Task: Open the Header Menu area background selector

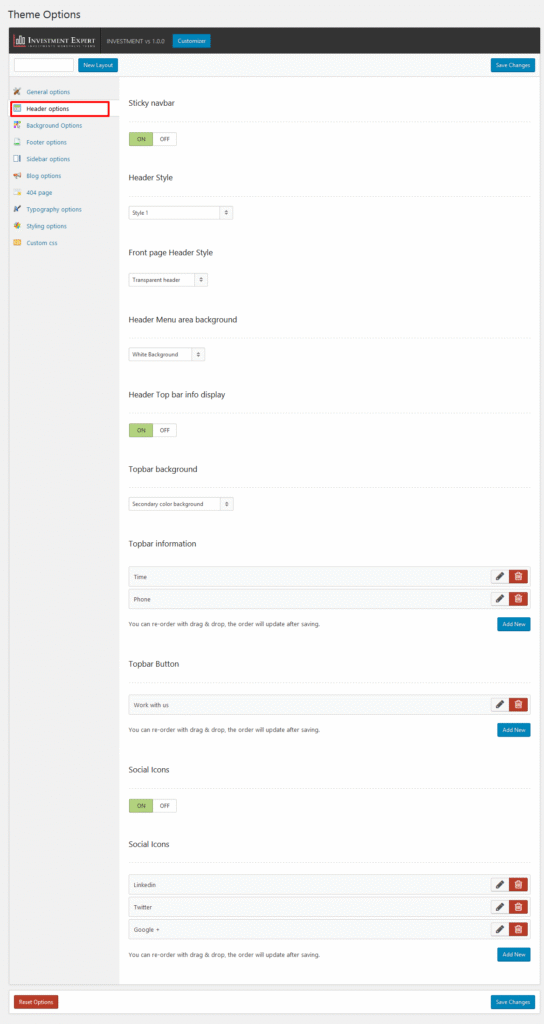Action: point(167,354)
